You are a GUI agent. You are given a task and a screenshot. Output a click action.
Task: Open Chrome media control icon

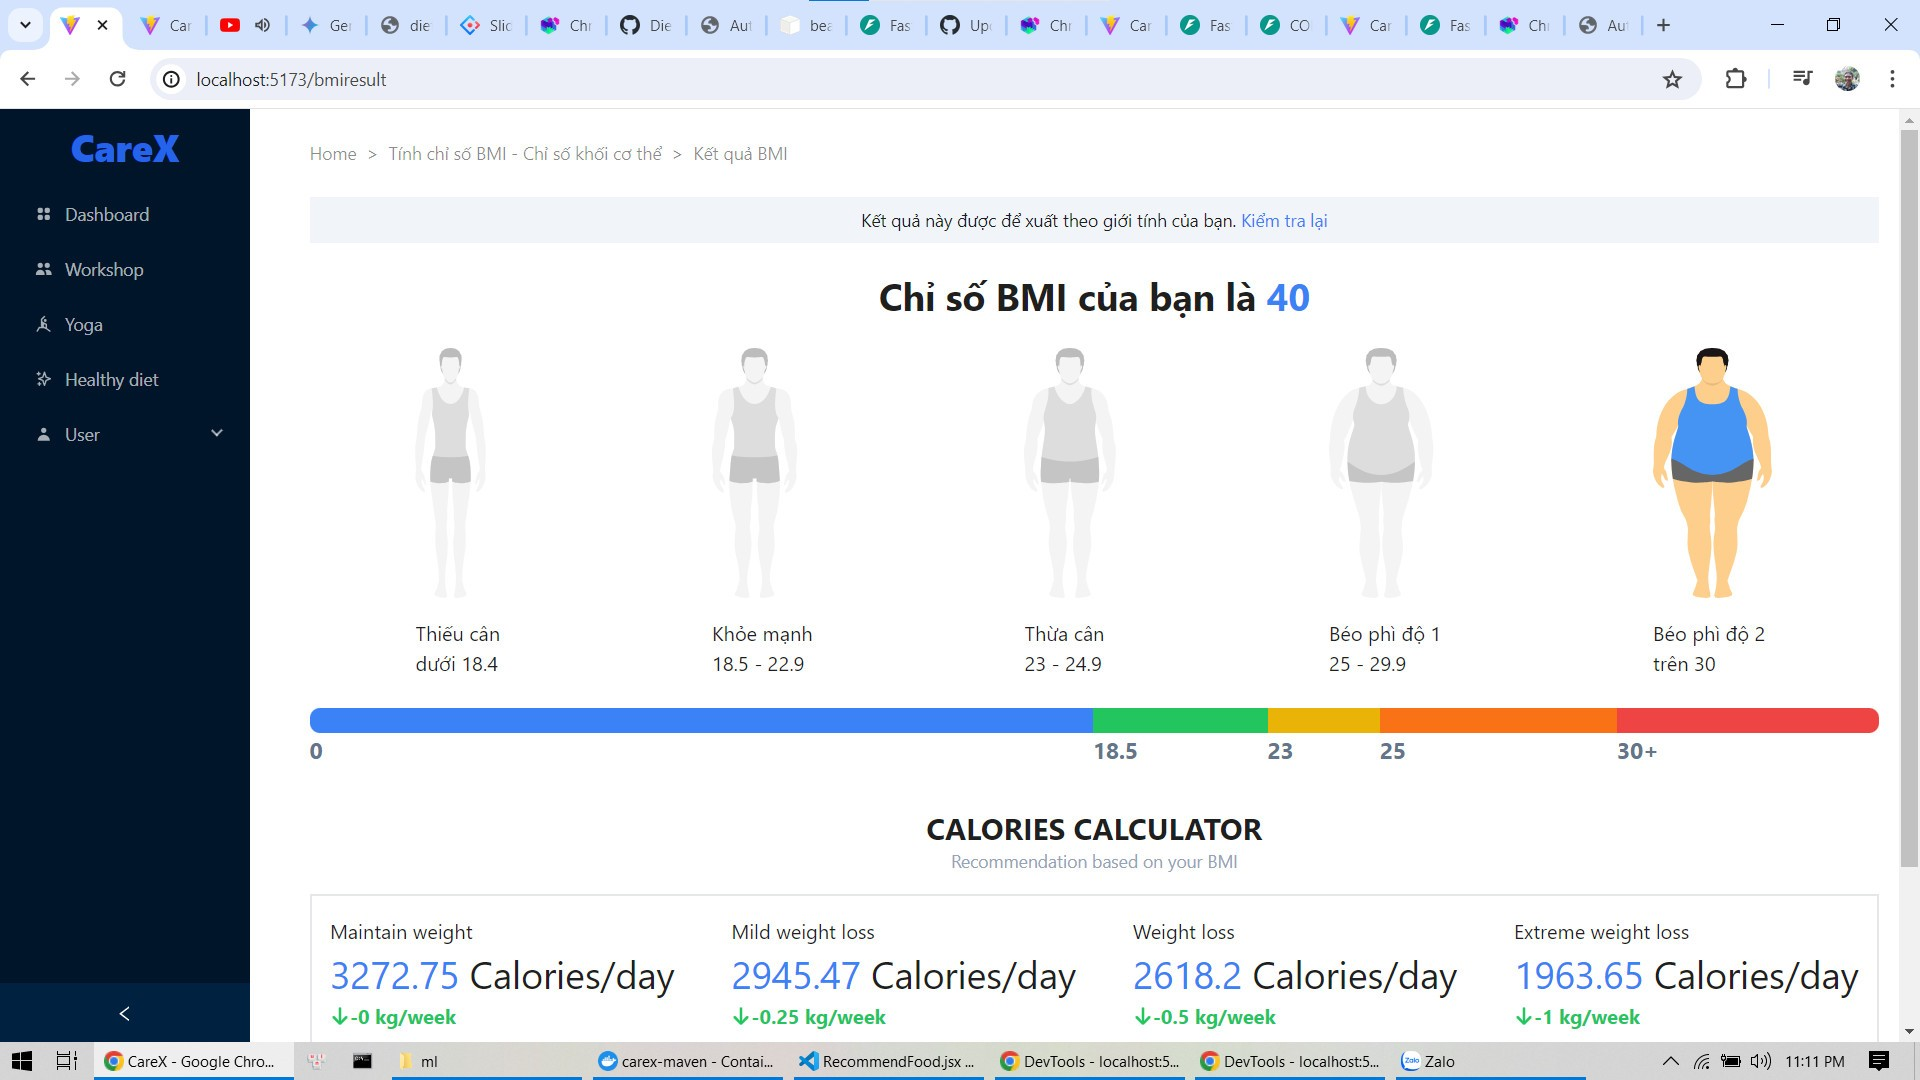tap(1802, 79)
